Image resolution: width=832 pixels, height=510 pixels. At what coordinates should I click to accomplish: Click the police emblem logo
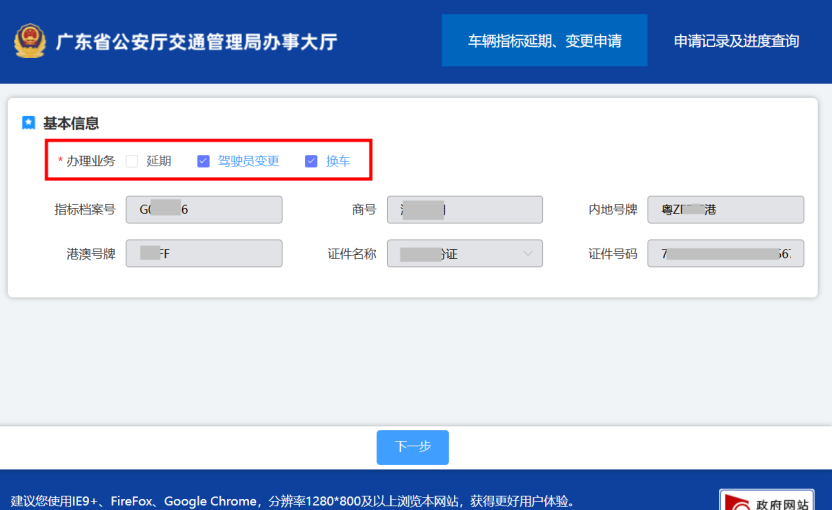(x=30, y=41)
